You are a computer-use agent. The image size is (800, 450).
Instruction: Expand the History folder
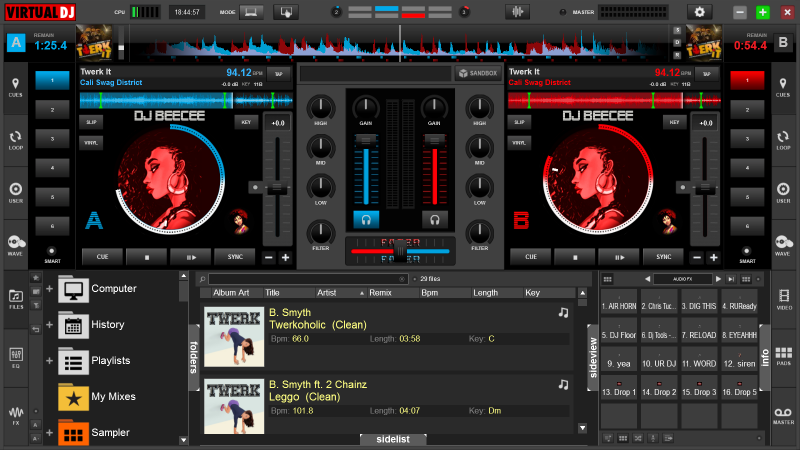pyautogui.click(x=49, y=324)
